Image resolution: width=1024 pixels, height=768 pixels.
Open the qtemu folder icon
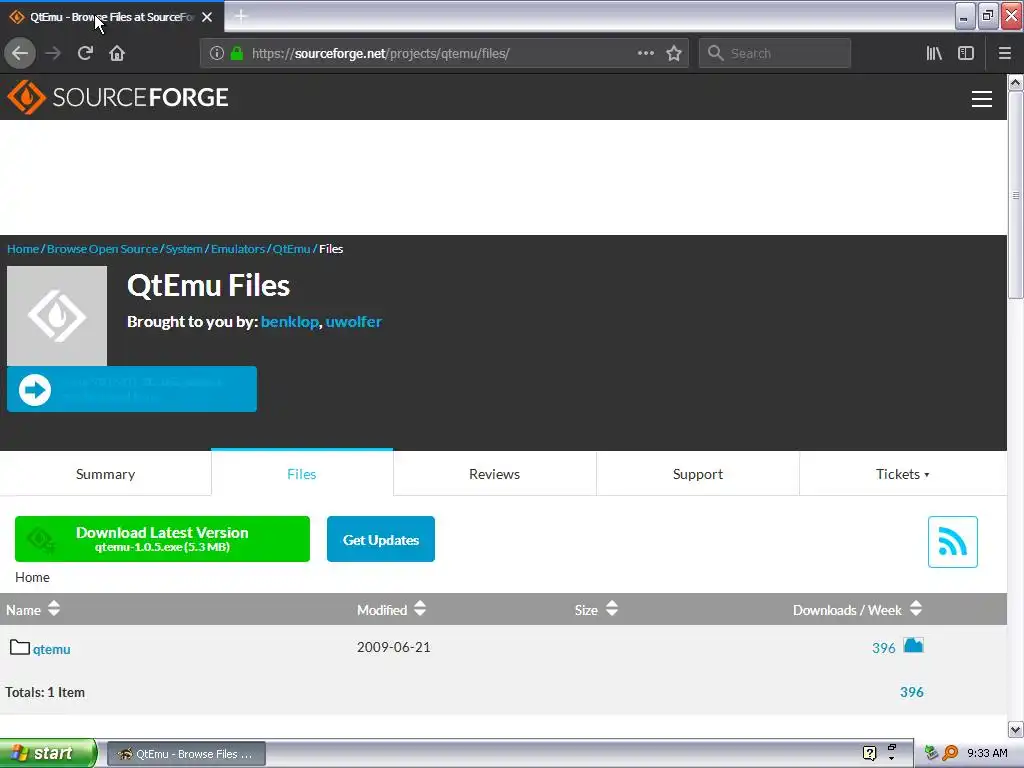pyautogui.click(x=20, y=647)
